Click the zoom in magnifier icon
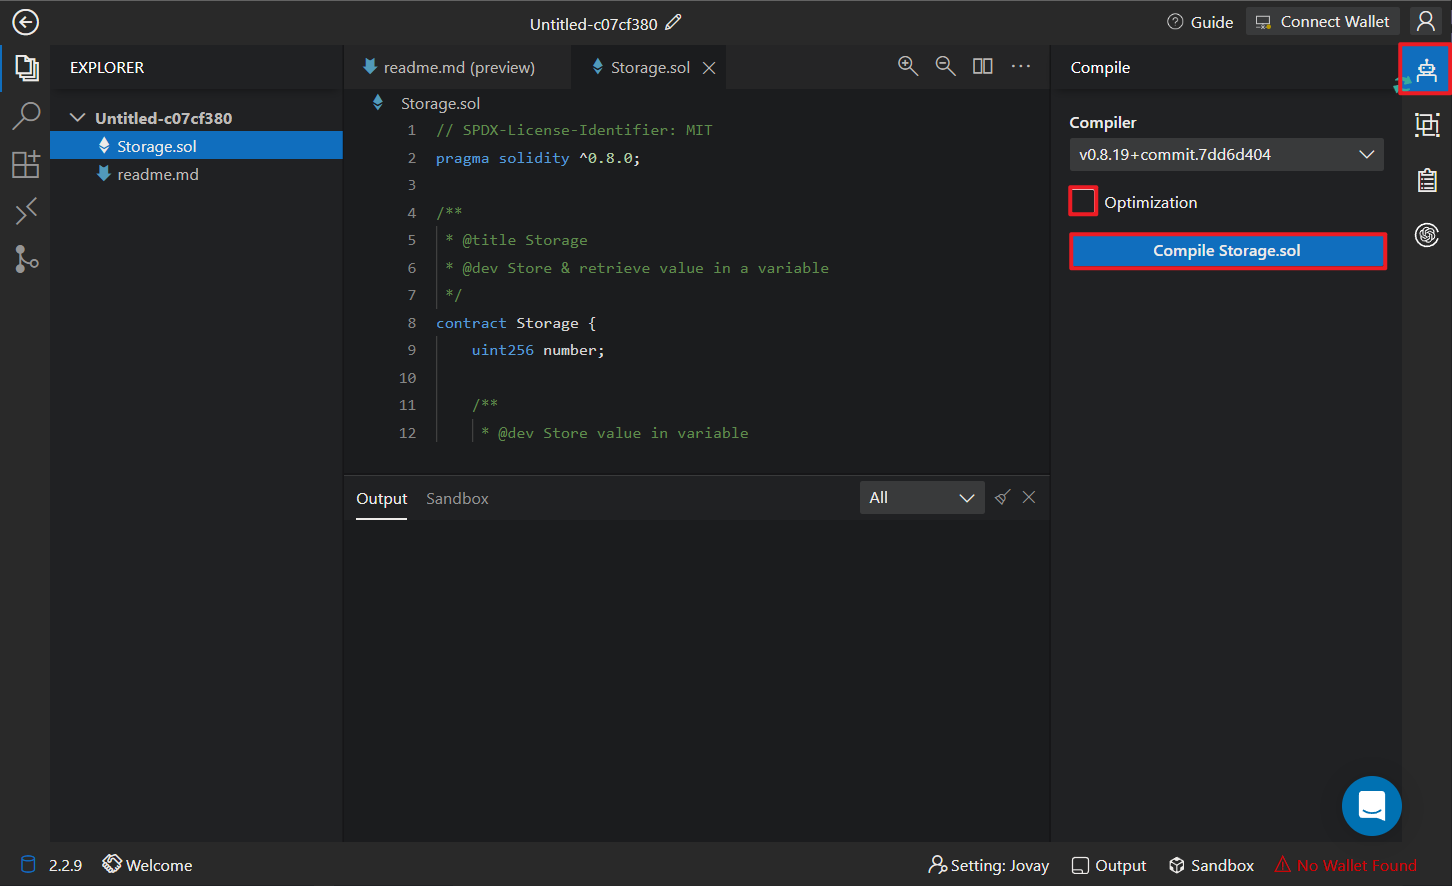 pos(907,66)
